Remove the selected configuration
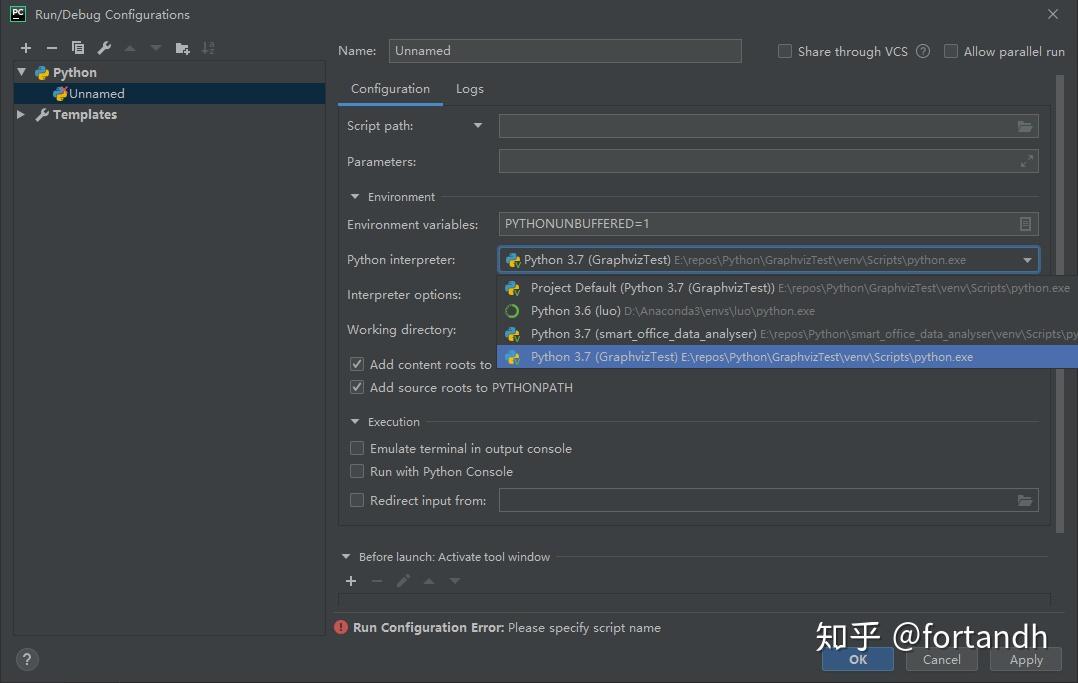1078x683 pixels. pyautogui.click(x=52, y=47)
